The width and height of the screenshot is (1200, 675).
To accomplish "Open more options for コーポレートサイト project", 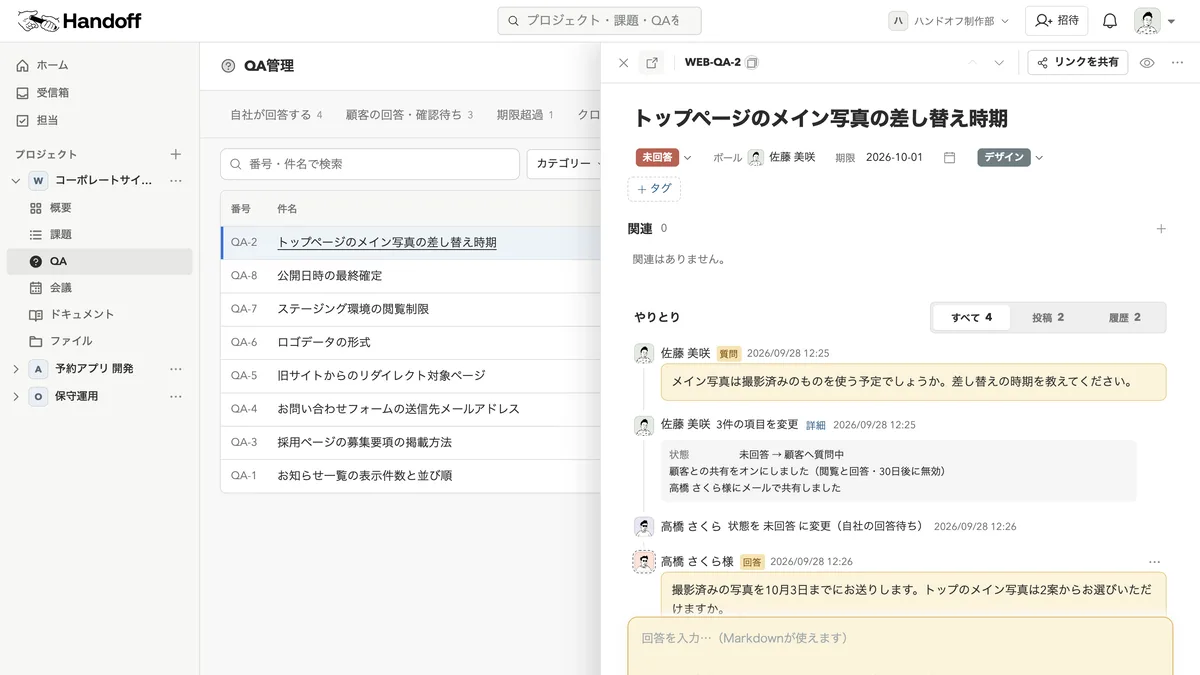I will pyautogui.click(x=176, y=181).
